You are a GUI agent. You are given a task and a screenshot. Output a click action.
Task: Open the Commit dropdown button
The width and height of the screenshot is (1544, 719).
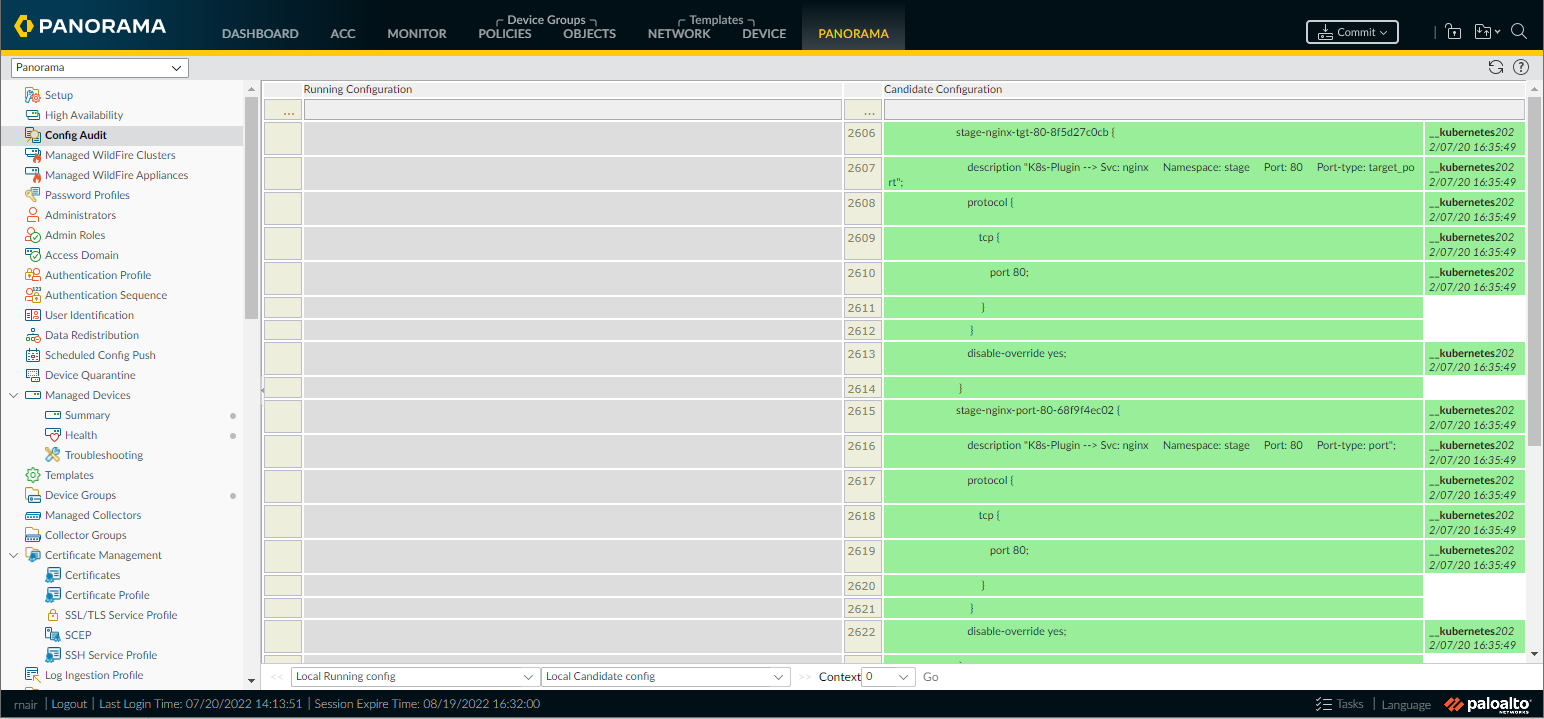1352,32
